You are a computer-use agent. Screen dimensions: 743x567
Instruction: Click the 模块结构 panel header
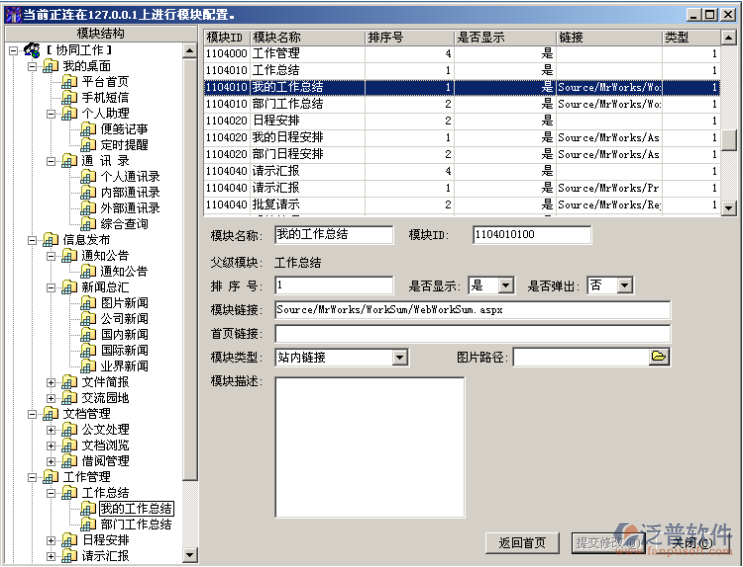point(101,34)
